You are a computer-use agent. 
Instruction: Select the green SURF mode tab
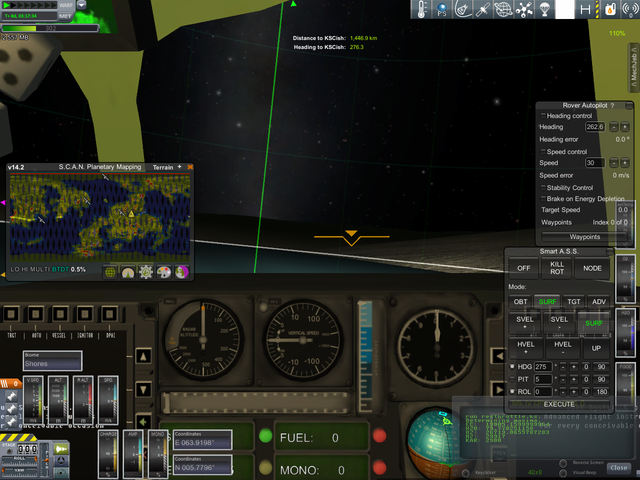tap(547, 302)
